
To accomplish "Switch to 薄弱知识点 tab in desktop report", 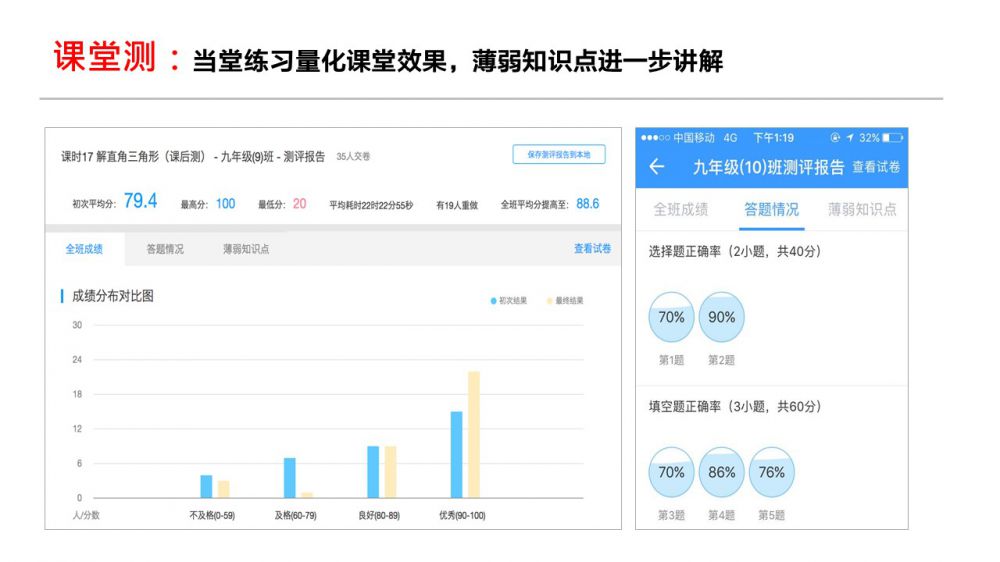I will point(246,249).
